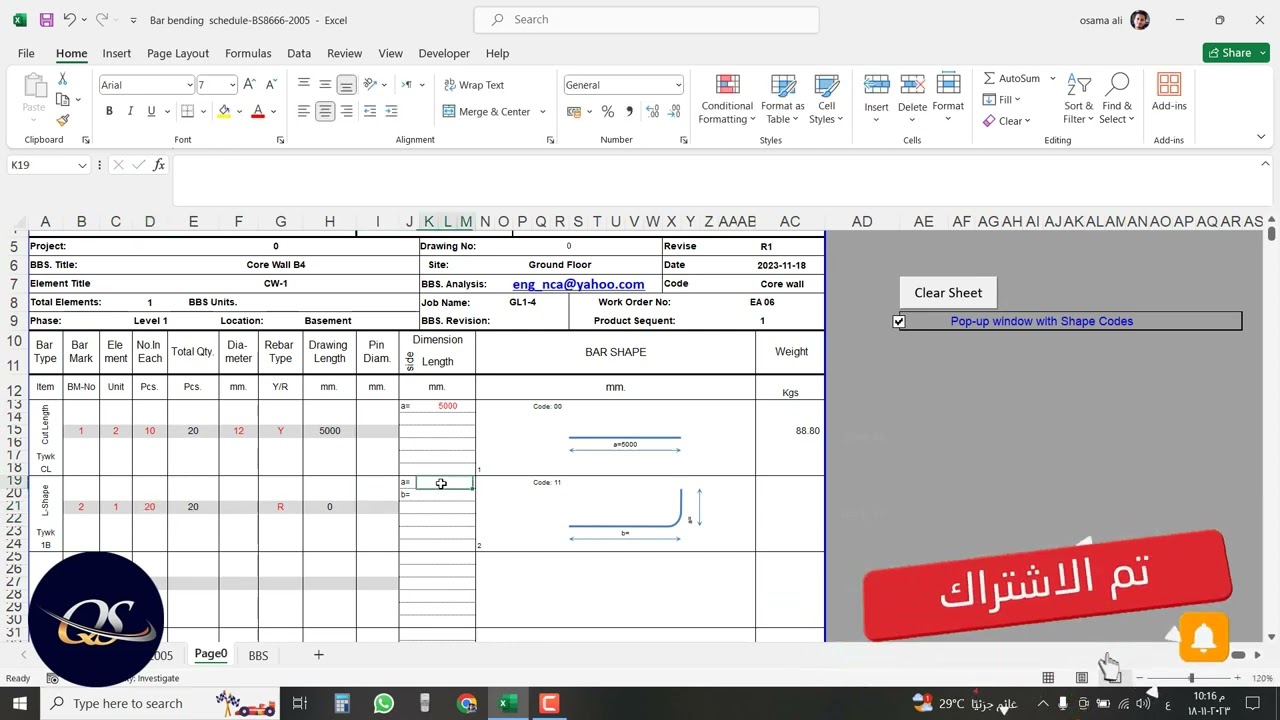The height and width of the screenshot is (720, 1280).
Task: Open the eng_nca@yahoo.com email link
Action: point(578,284)
